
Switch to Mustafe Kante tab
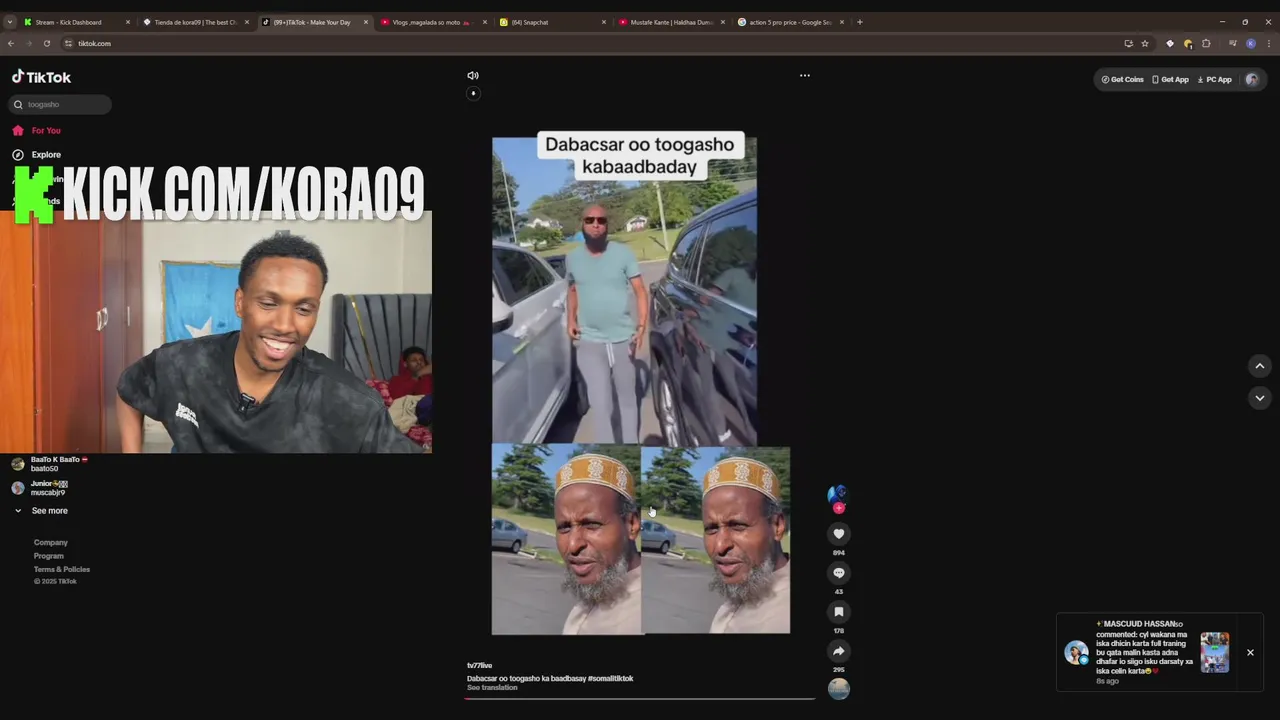click(670, 22)
